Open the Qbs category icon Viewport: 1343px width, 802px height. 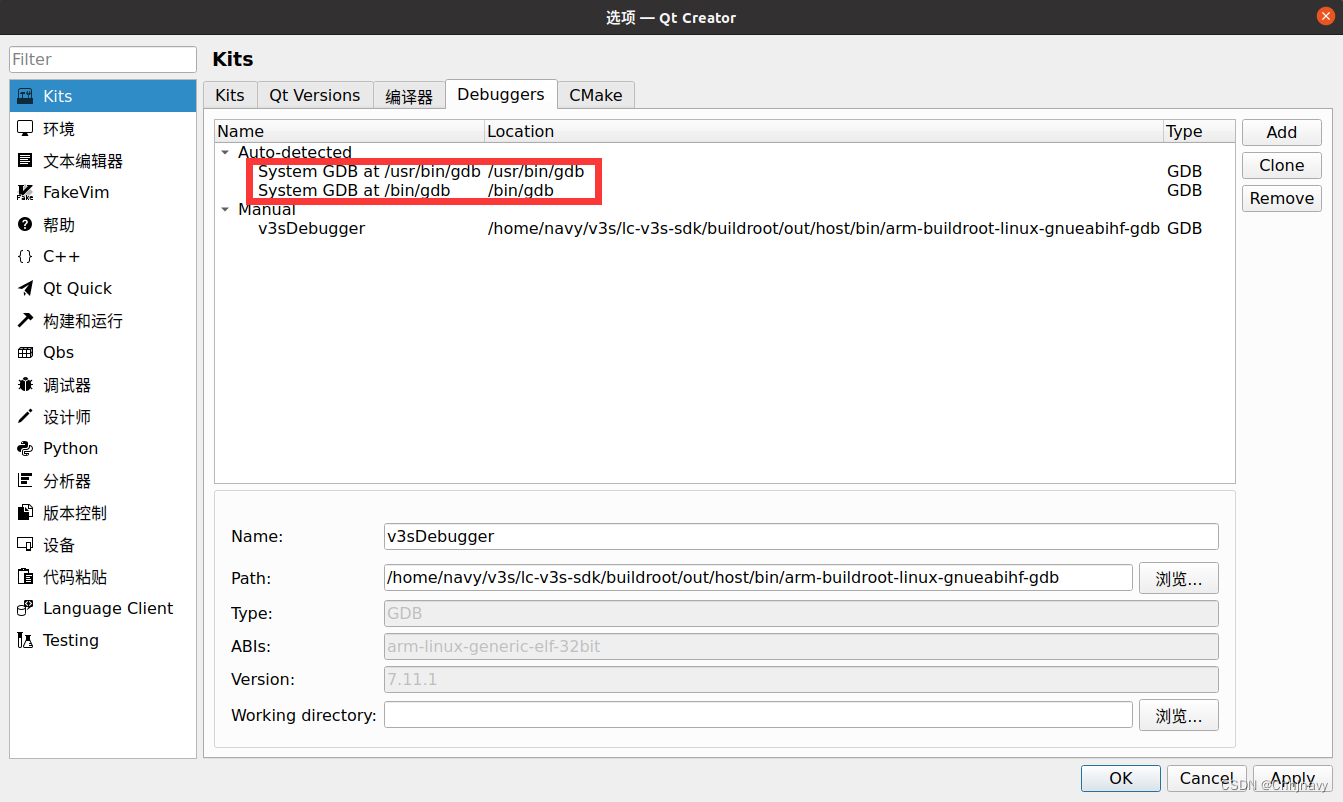[x=26, y=352]
